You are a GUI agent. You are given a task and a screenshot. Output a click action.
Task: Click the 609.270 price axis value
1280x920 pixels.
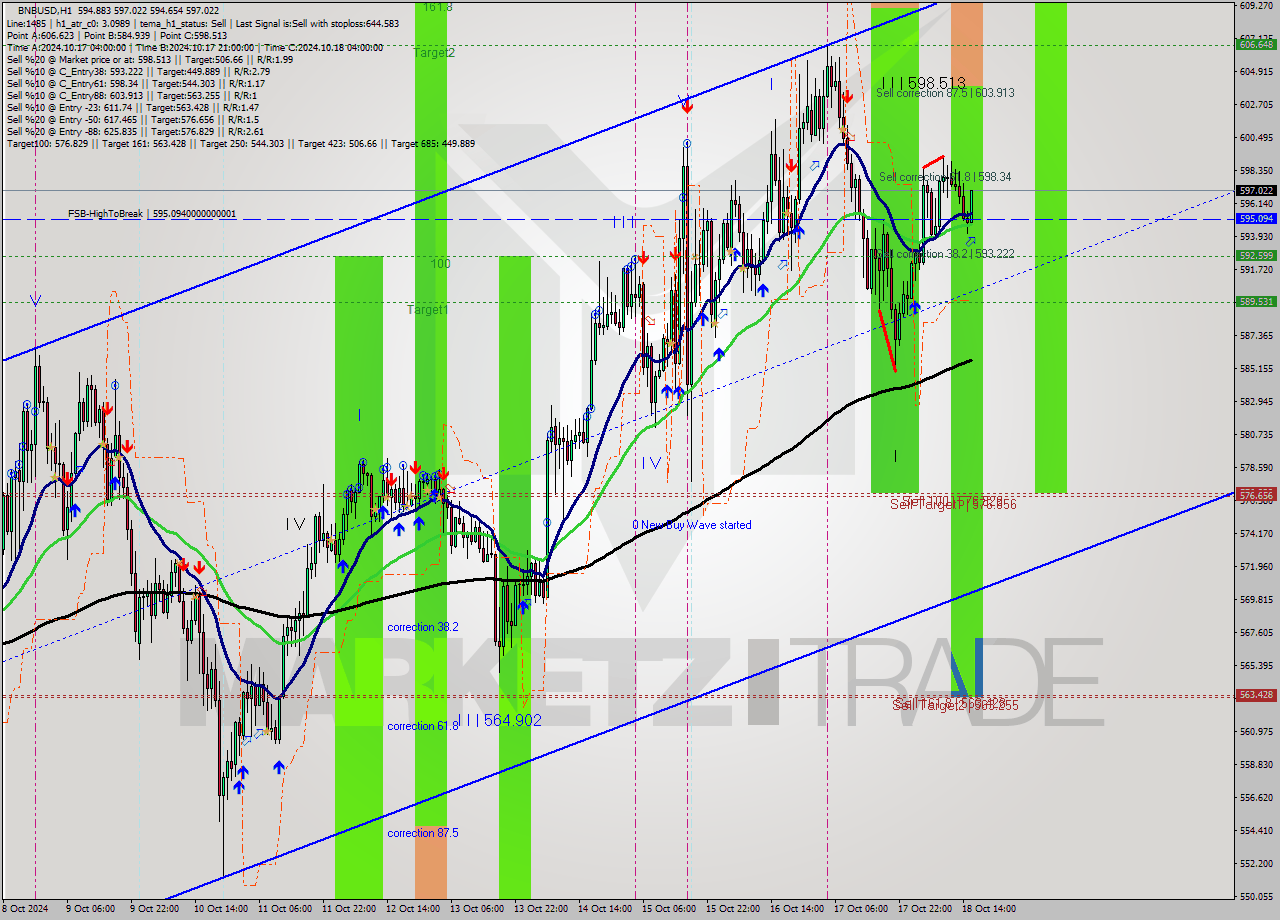[1256, 6]
